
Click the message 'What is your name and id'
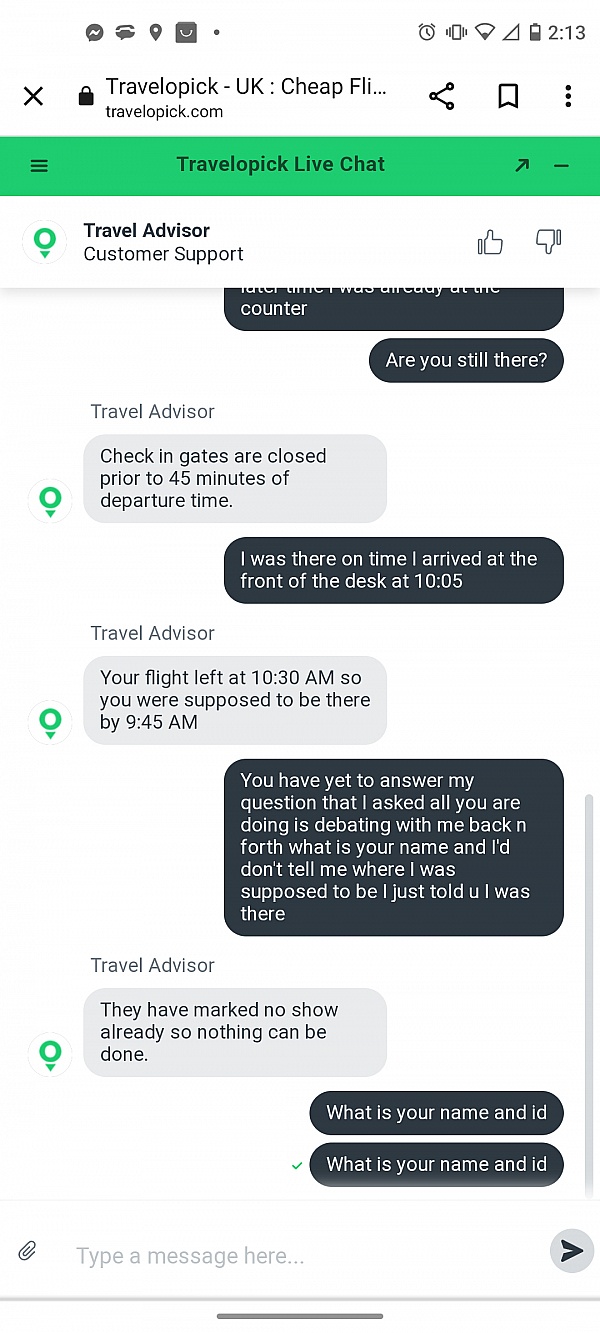(436, 1113)
